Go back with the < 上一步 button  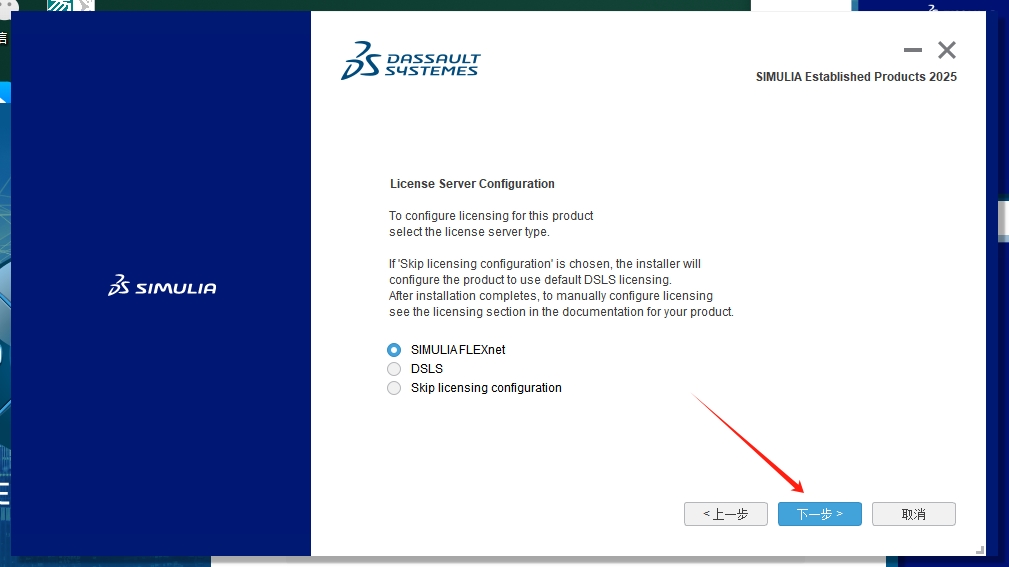click(725, 514)
